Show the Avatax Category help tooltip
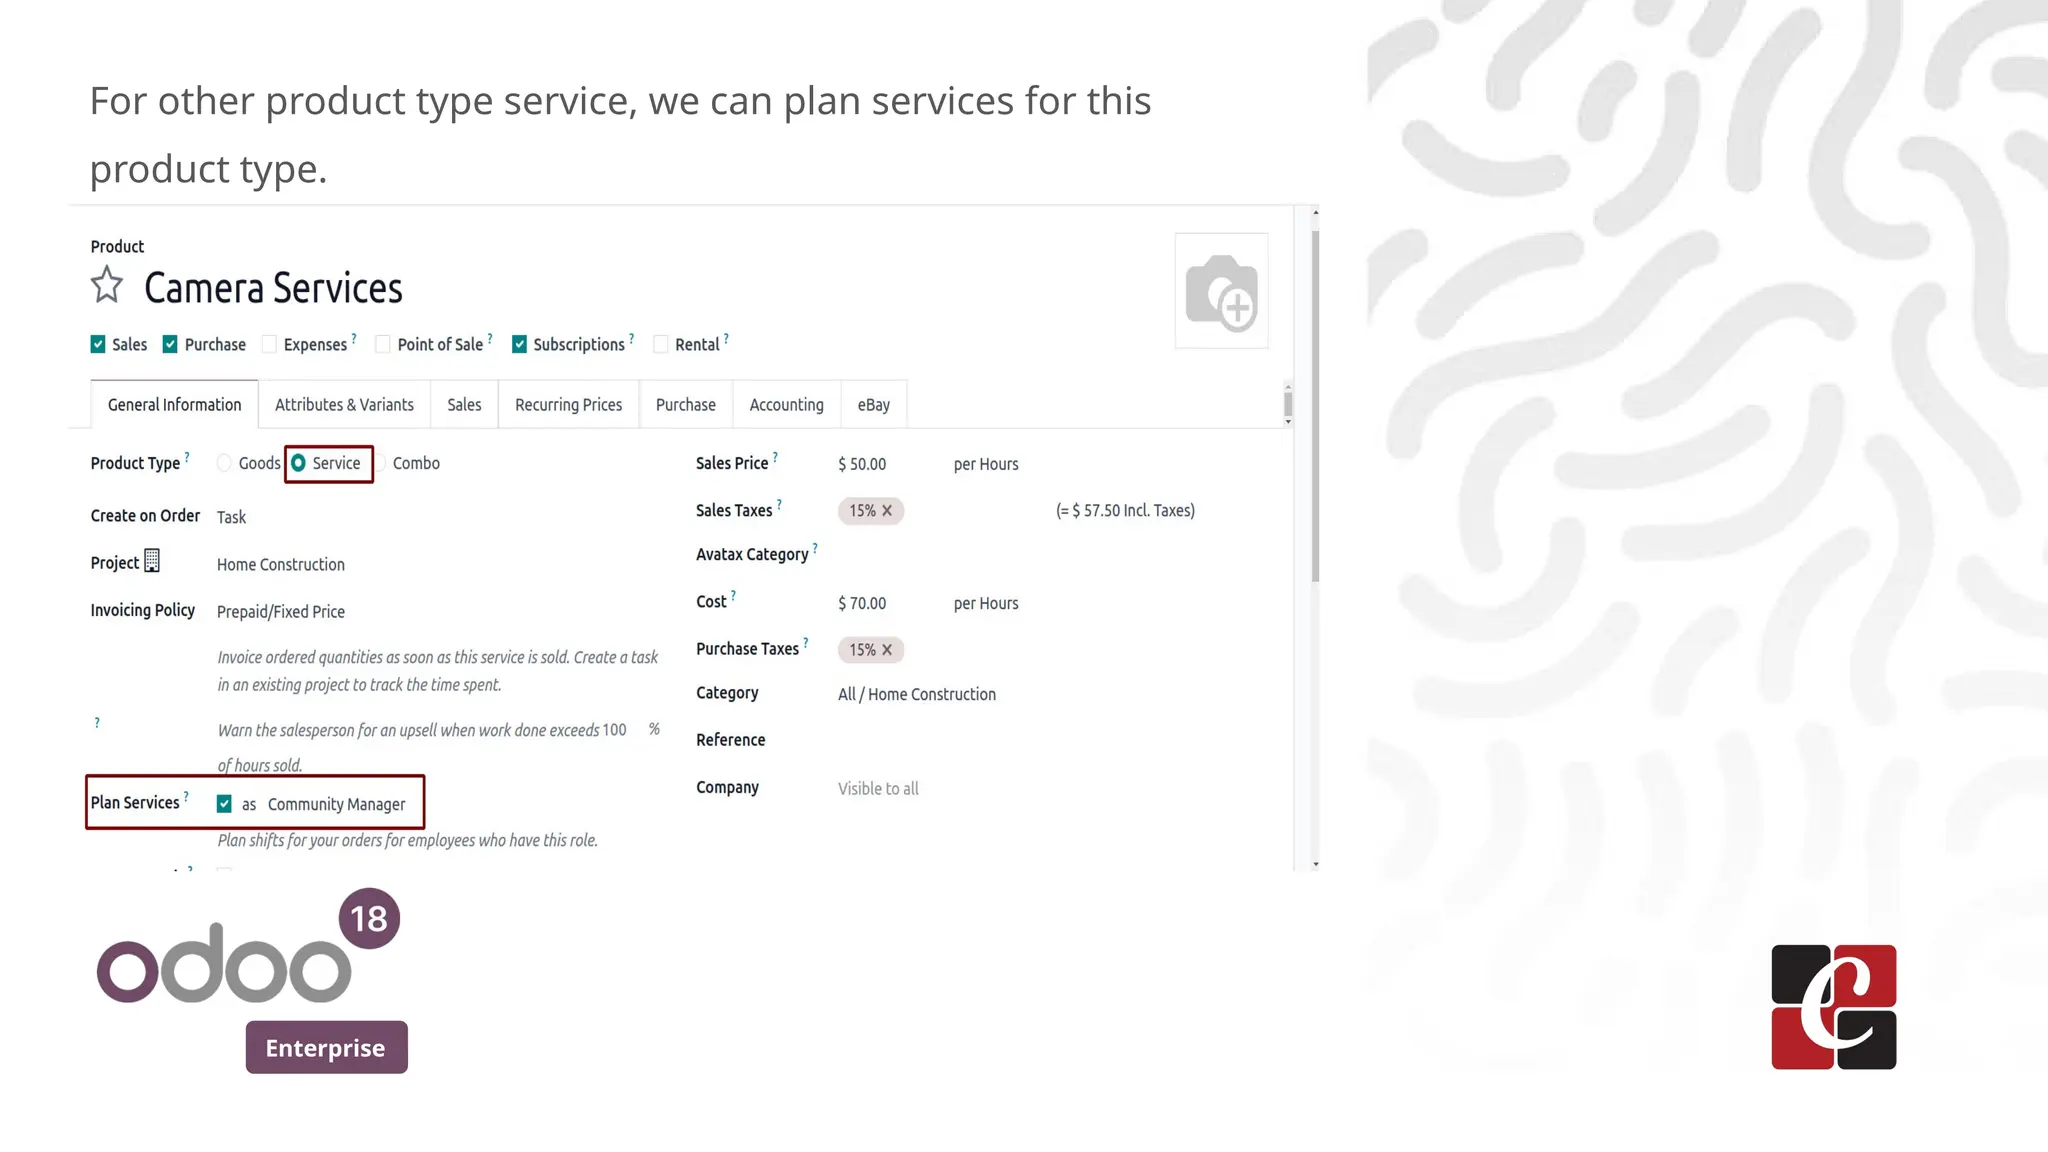2048x1152 pixels. point(815,548)
